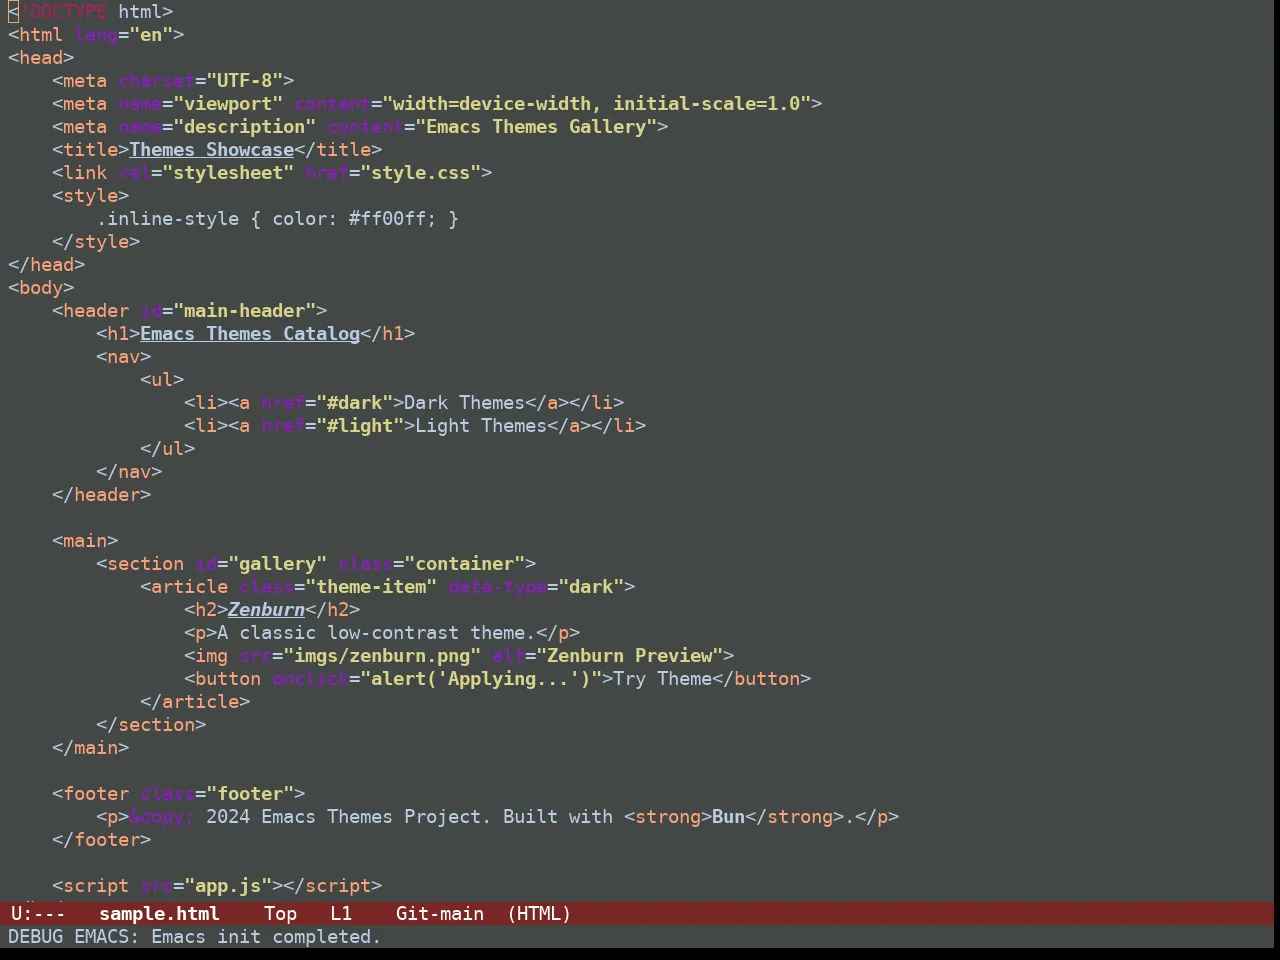The width and height of the screenshot is (1280, 960).
Task: Click the "main-header" id value
Action: [x=244, y=311]
